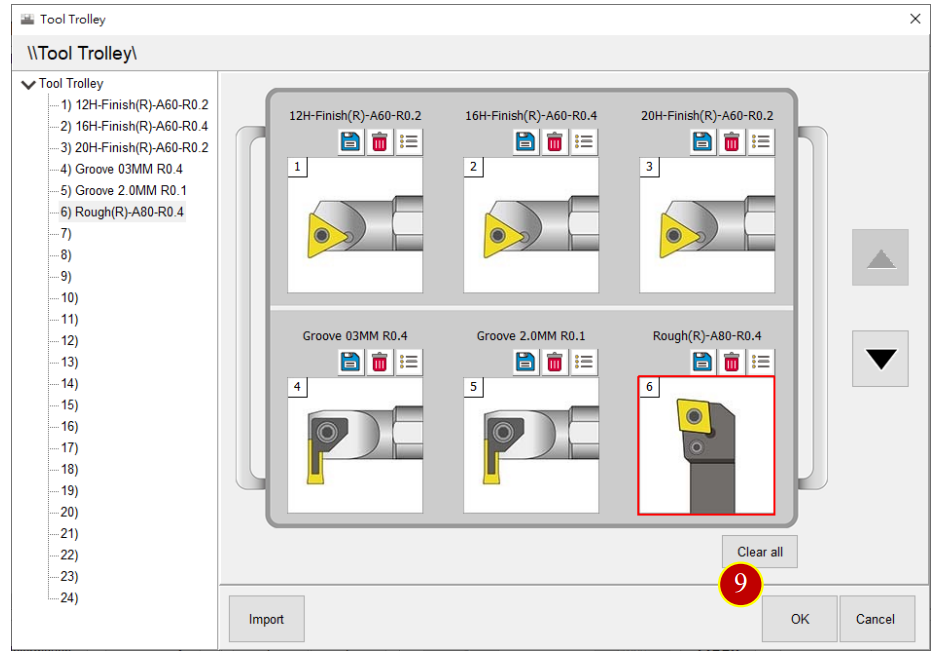
Task: Delete tool 16H-Finish(R)-A60-R0.4 via its trash icon
Action: pyautogui.click(x=554, y=142)
